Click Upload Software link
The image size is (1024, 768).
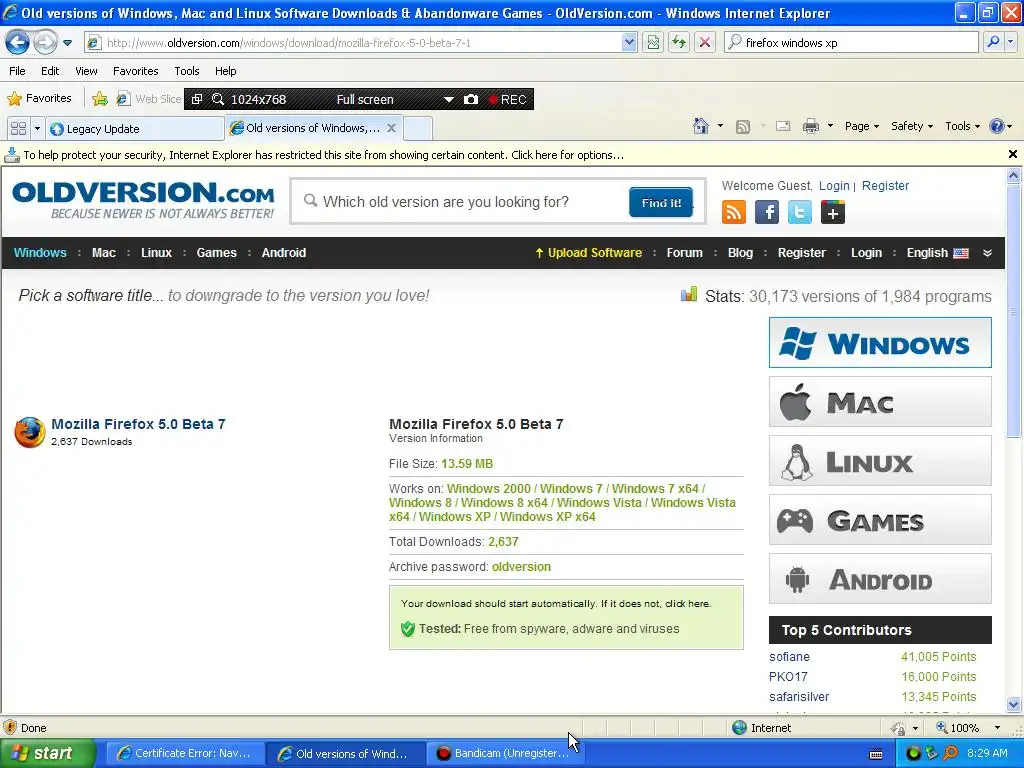tap(588, 253)
